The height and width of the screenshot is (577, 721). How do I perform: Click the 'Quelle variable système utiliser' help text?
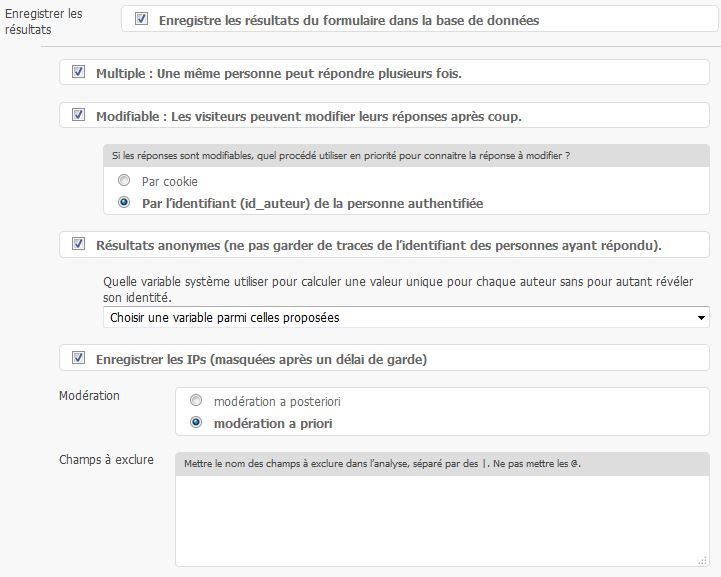pyautogui.click(x=404, y=290)
